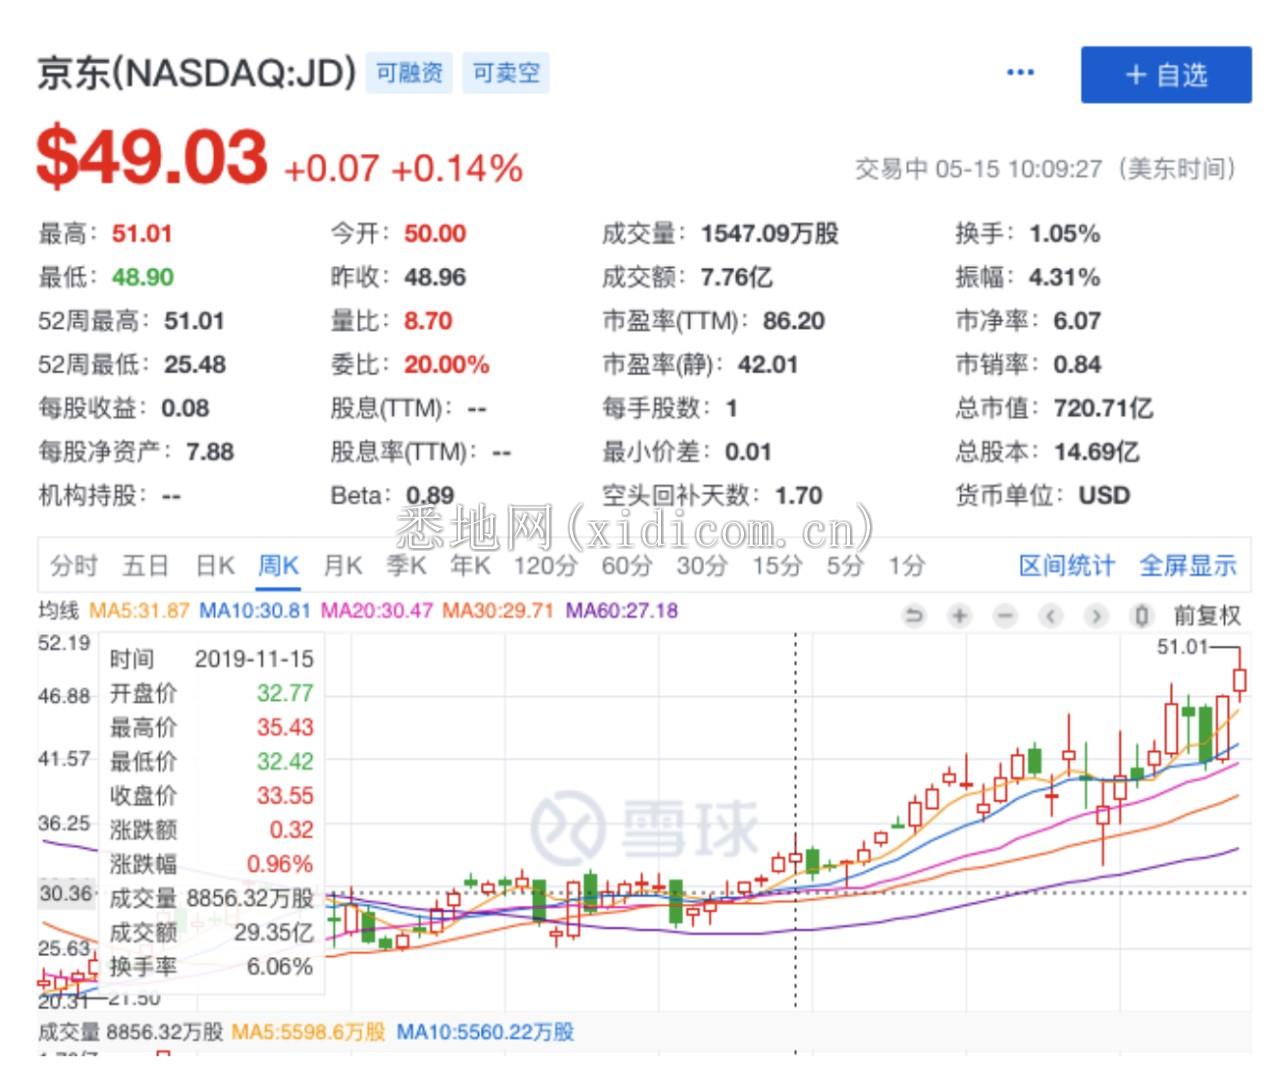
Task: Switch to the 分时 tab
Action: [x=74, y=565]
